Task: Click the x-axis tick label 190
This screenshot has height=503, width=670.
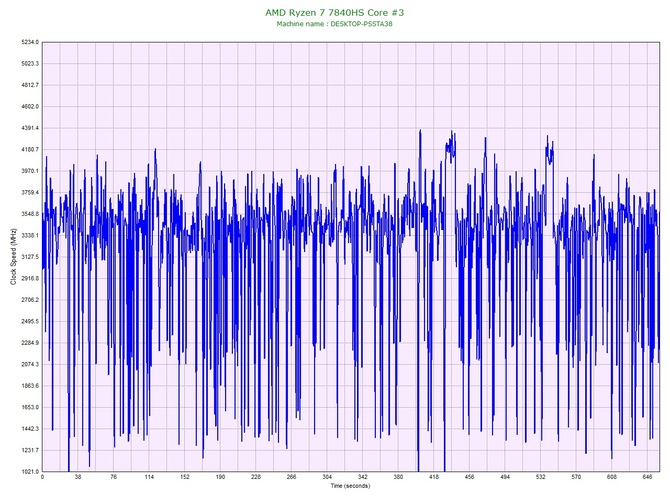Action: coord(220,477)
